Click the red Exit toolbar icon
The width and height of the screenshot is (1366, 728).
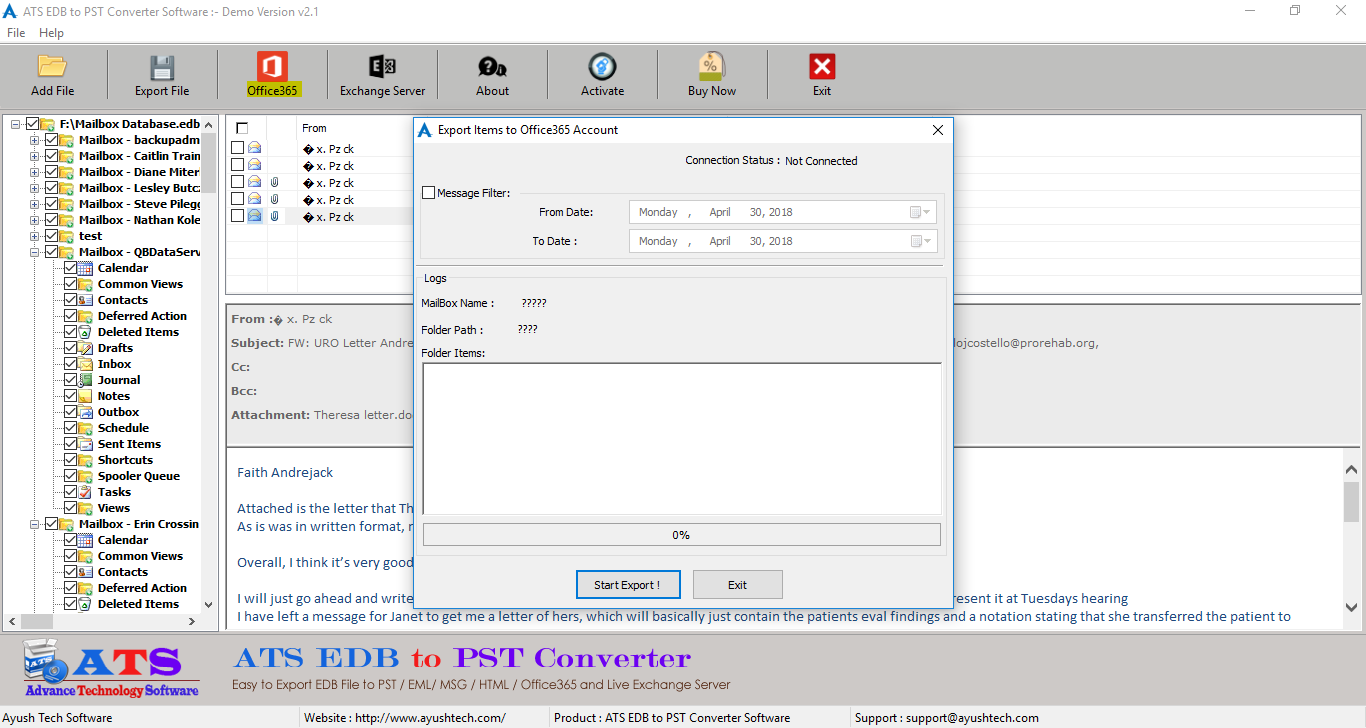[822, 67]
